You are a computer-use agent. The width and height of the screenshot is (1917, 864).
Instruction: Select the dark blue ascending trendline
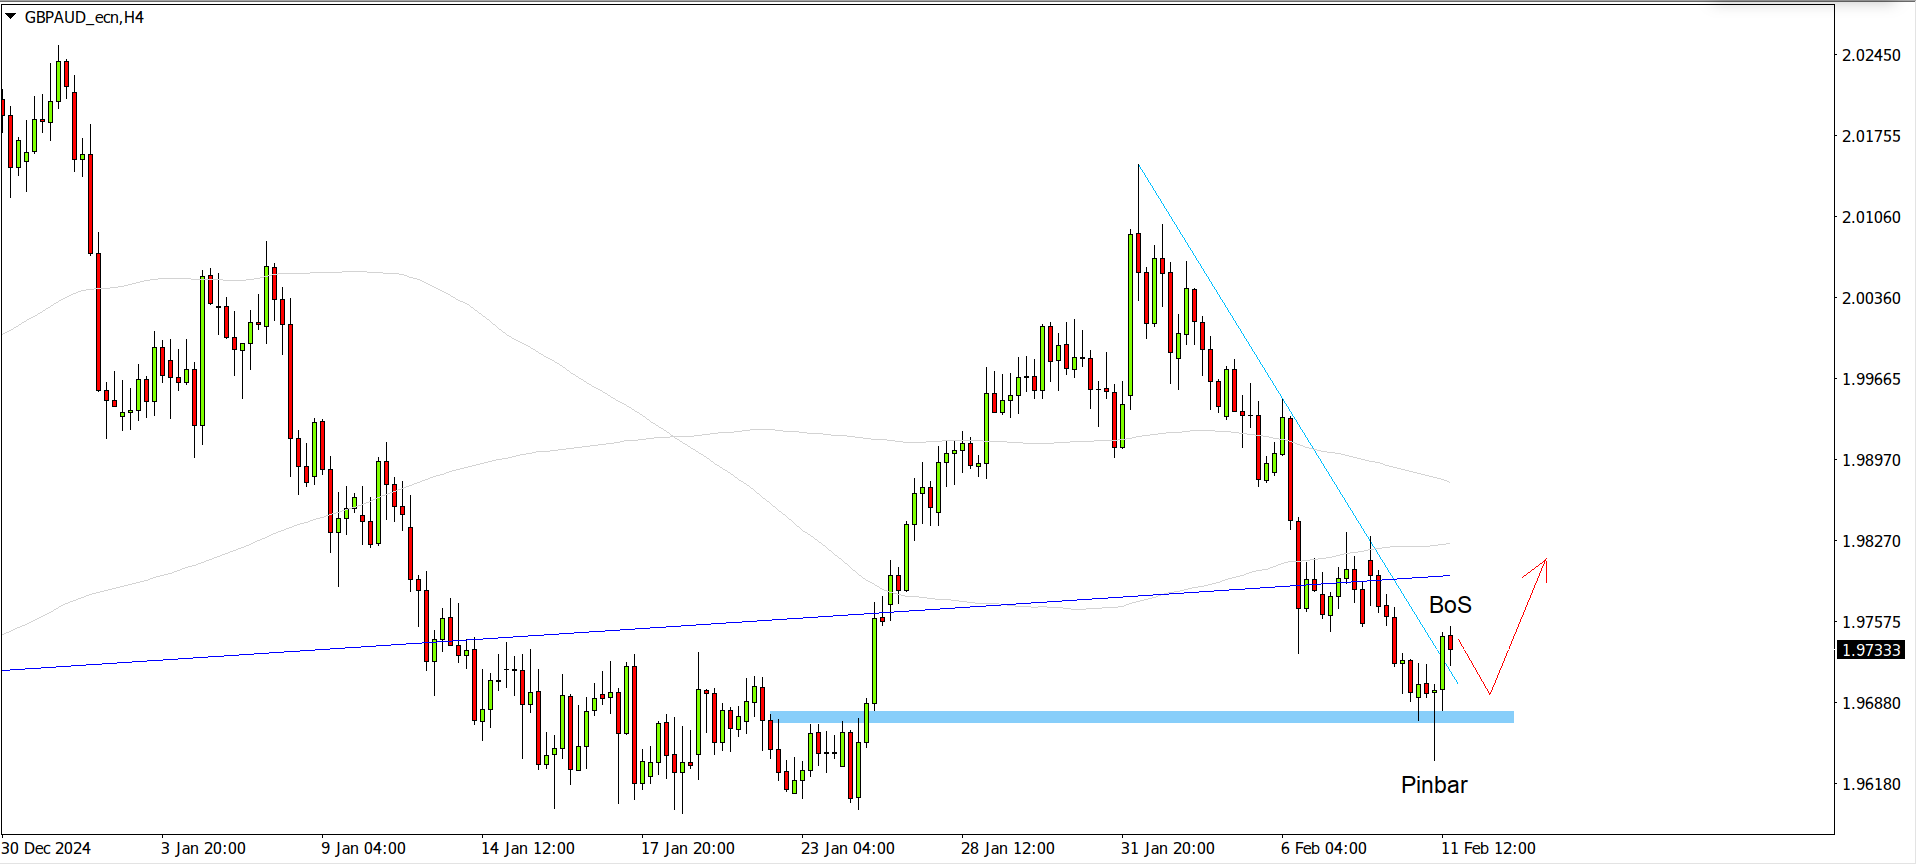pyautogui.click(x=725, y=623)
